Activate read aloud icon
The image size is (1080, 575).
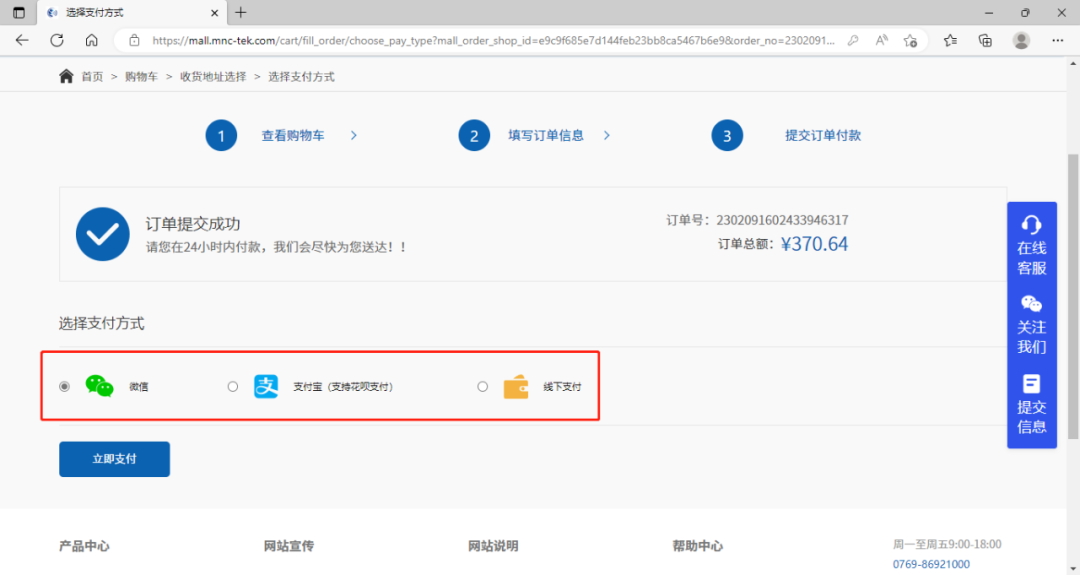click(882, 41)
